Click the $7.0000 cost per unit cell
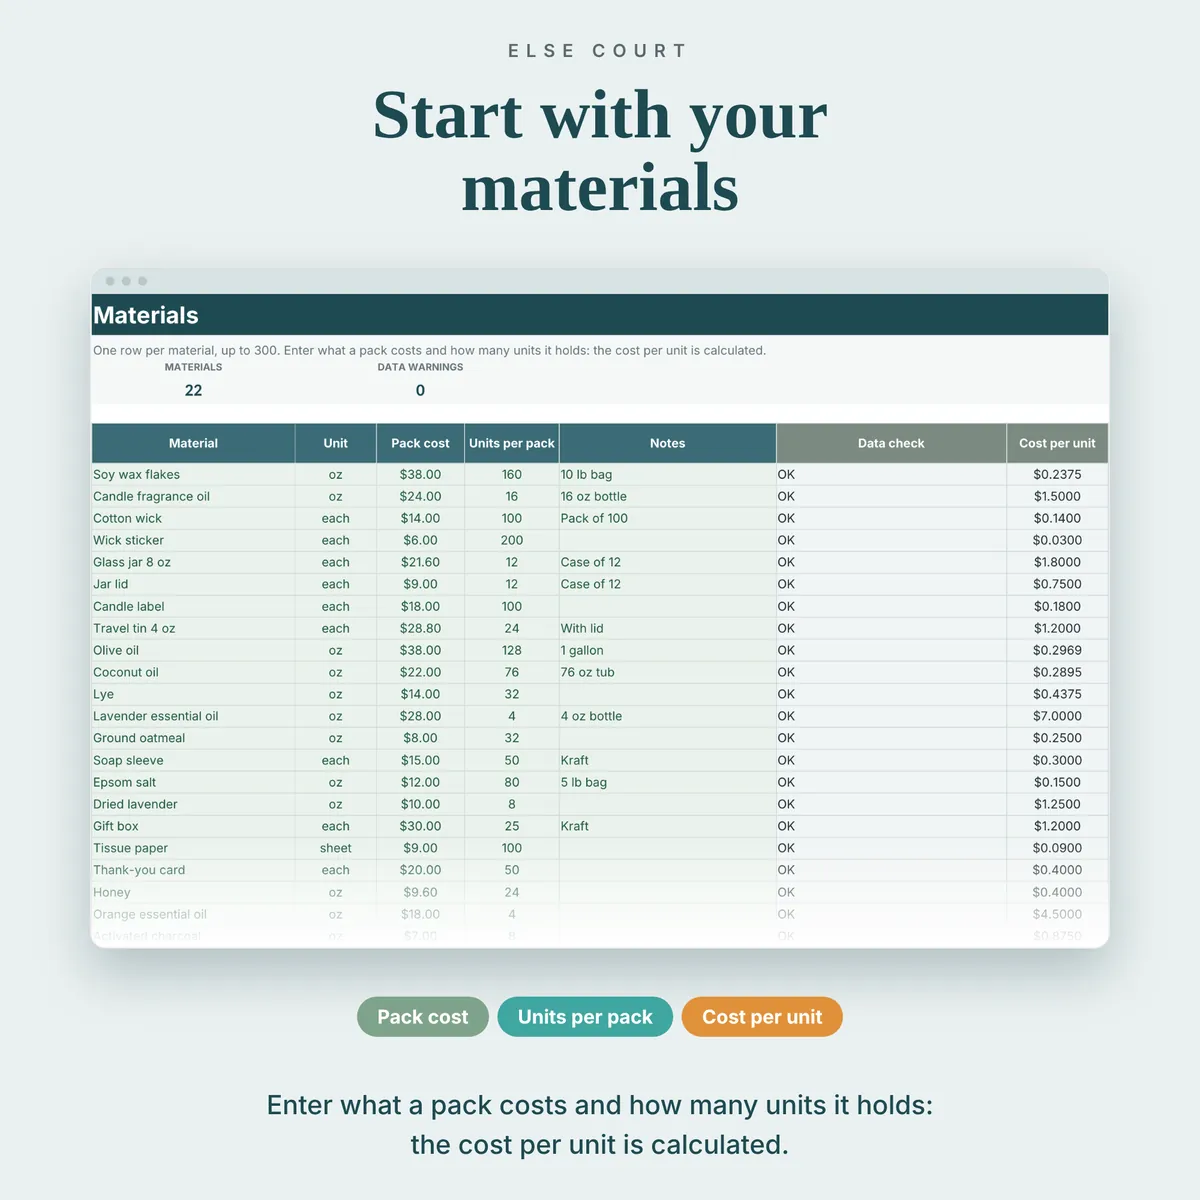The height and width of the screenshot is (1200, 1200). 1057,716
